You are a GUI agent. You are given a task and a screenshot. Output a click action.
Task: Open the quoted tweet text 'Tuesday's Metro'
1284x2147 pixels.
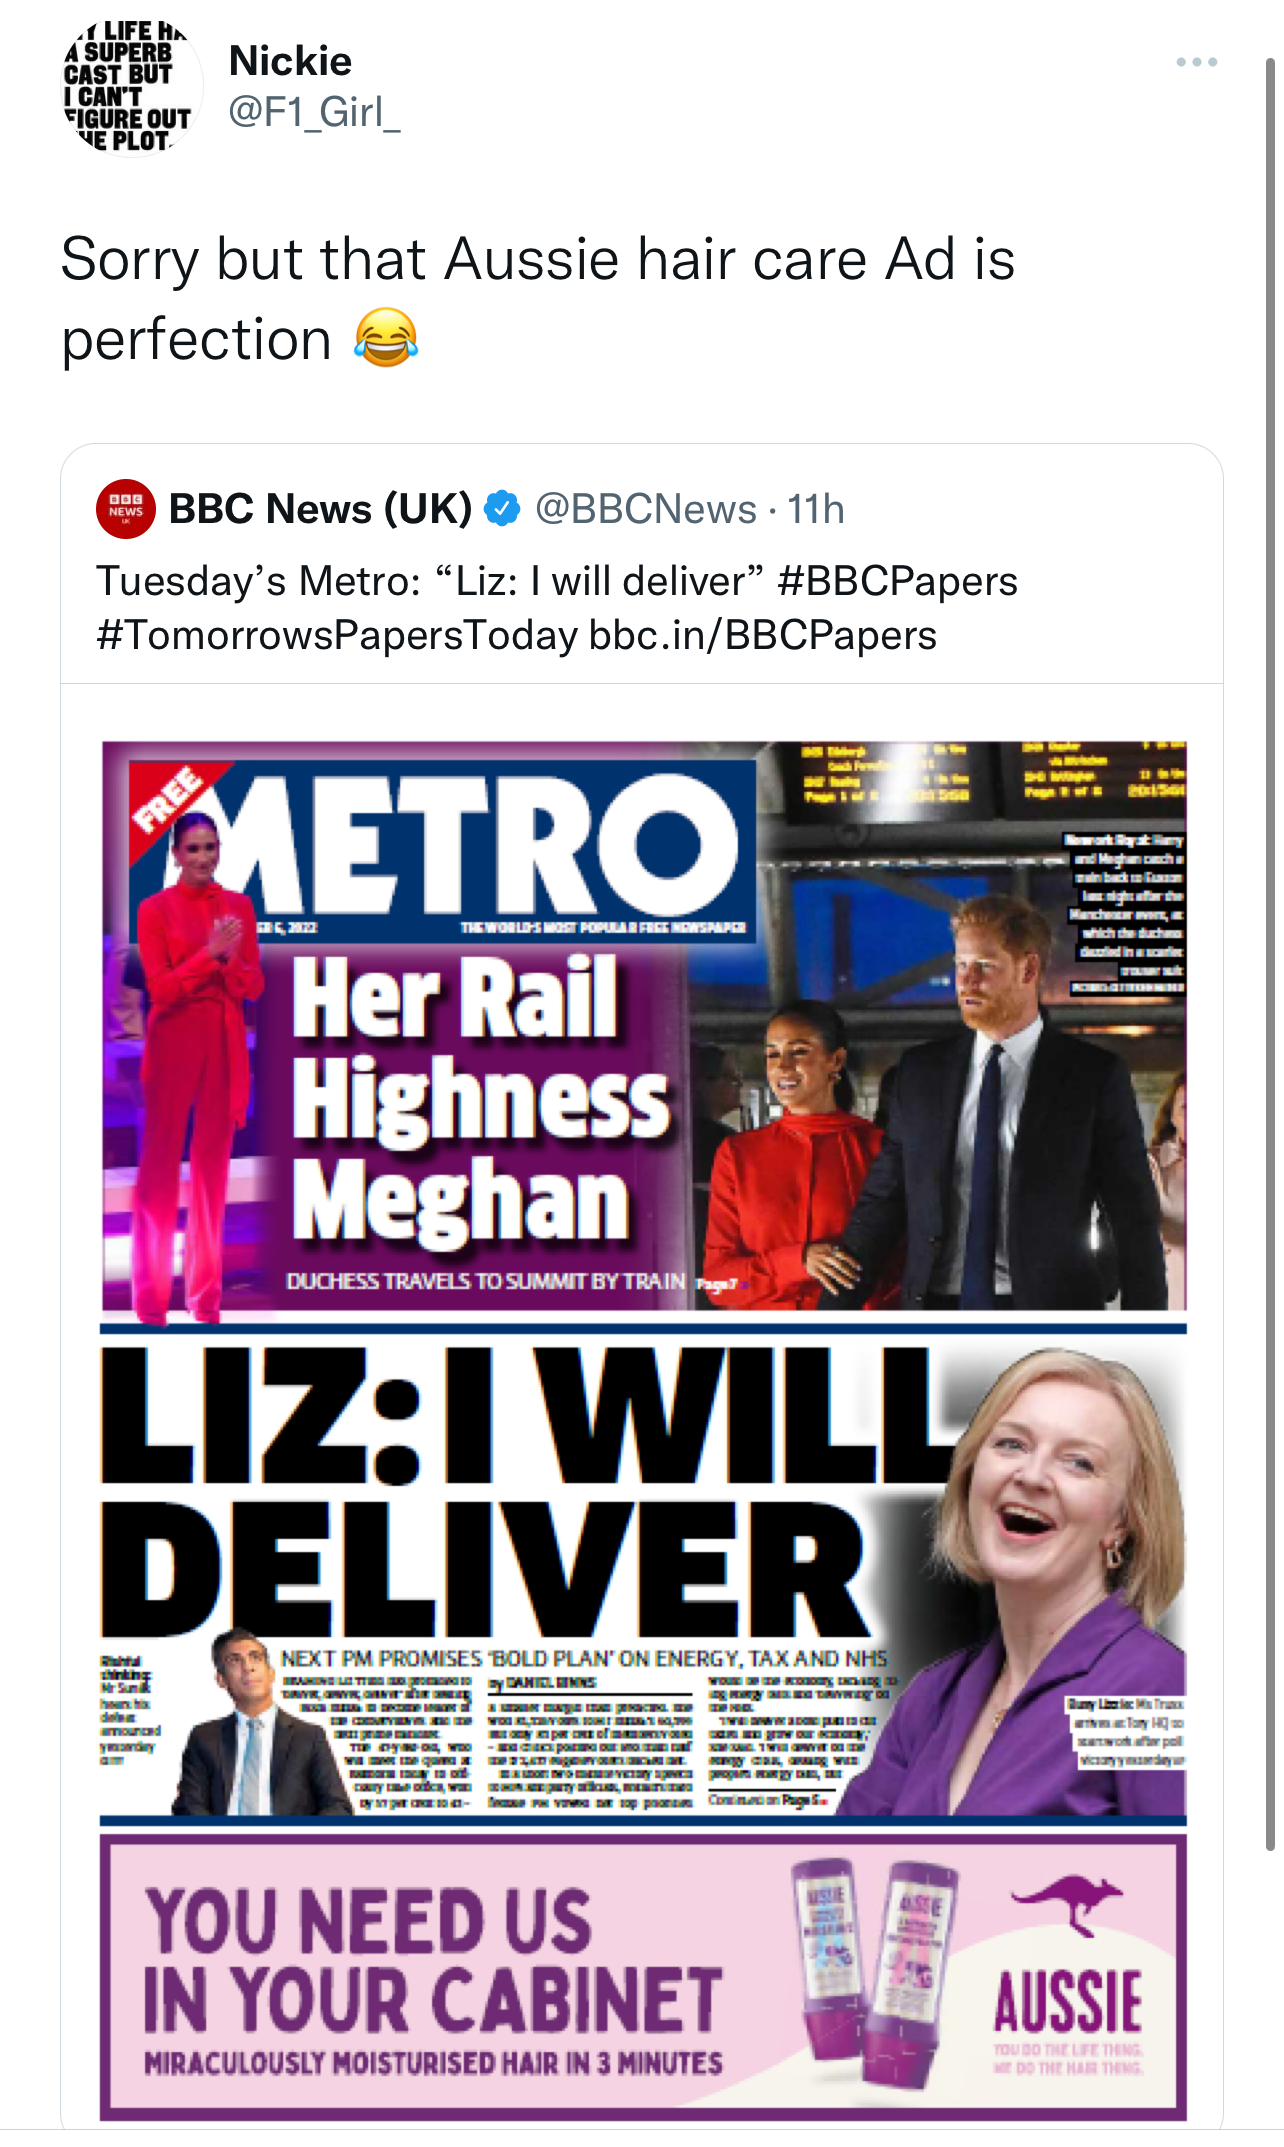(258, 581)
